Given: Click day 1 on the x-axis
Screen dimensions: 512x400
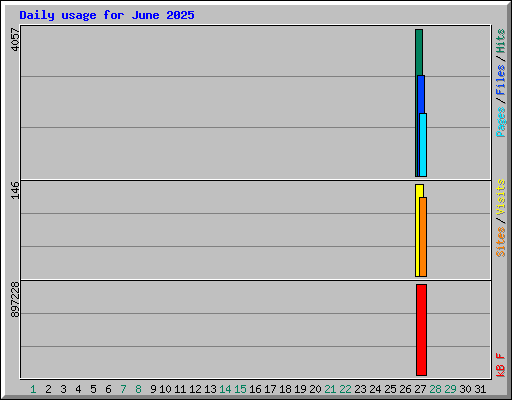Looking at the screenshot, I should click(33, 389).
